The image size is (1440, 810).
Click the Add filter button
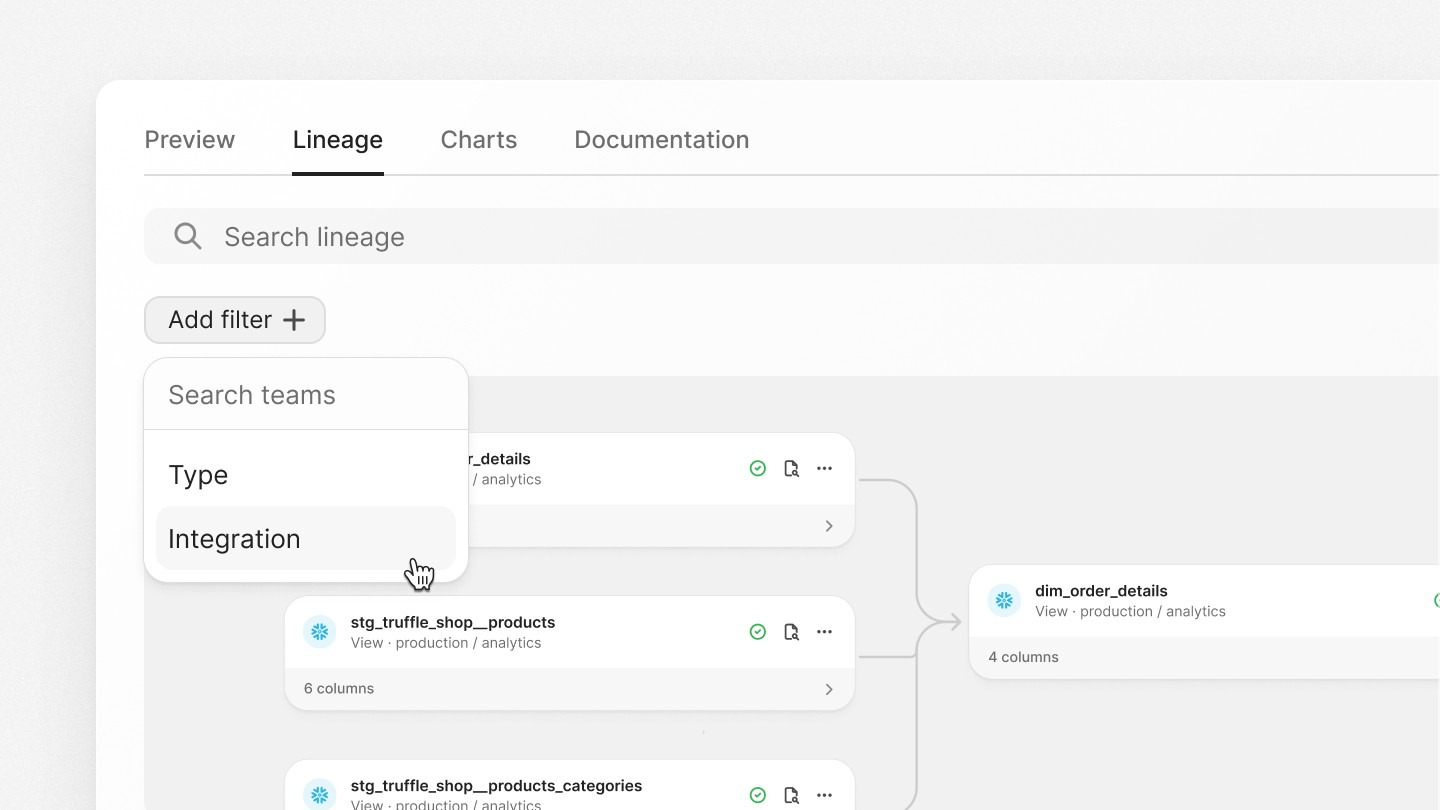pyautogui.click(x=235, y=320)
